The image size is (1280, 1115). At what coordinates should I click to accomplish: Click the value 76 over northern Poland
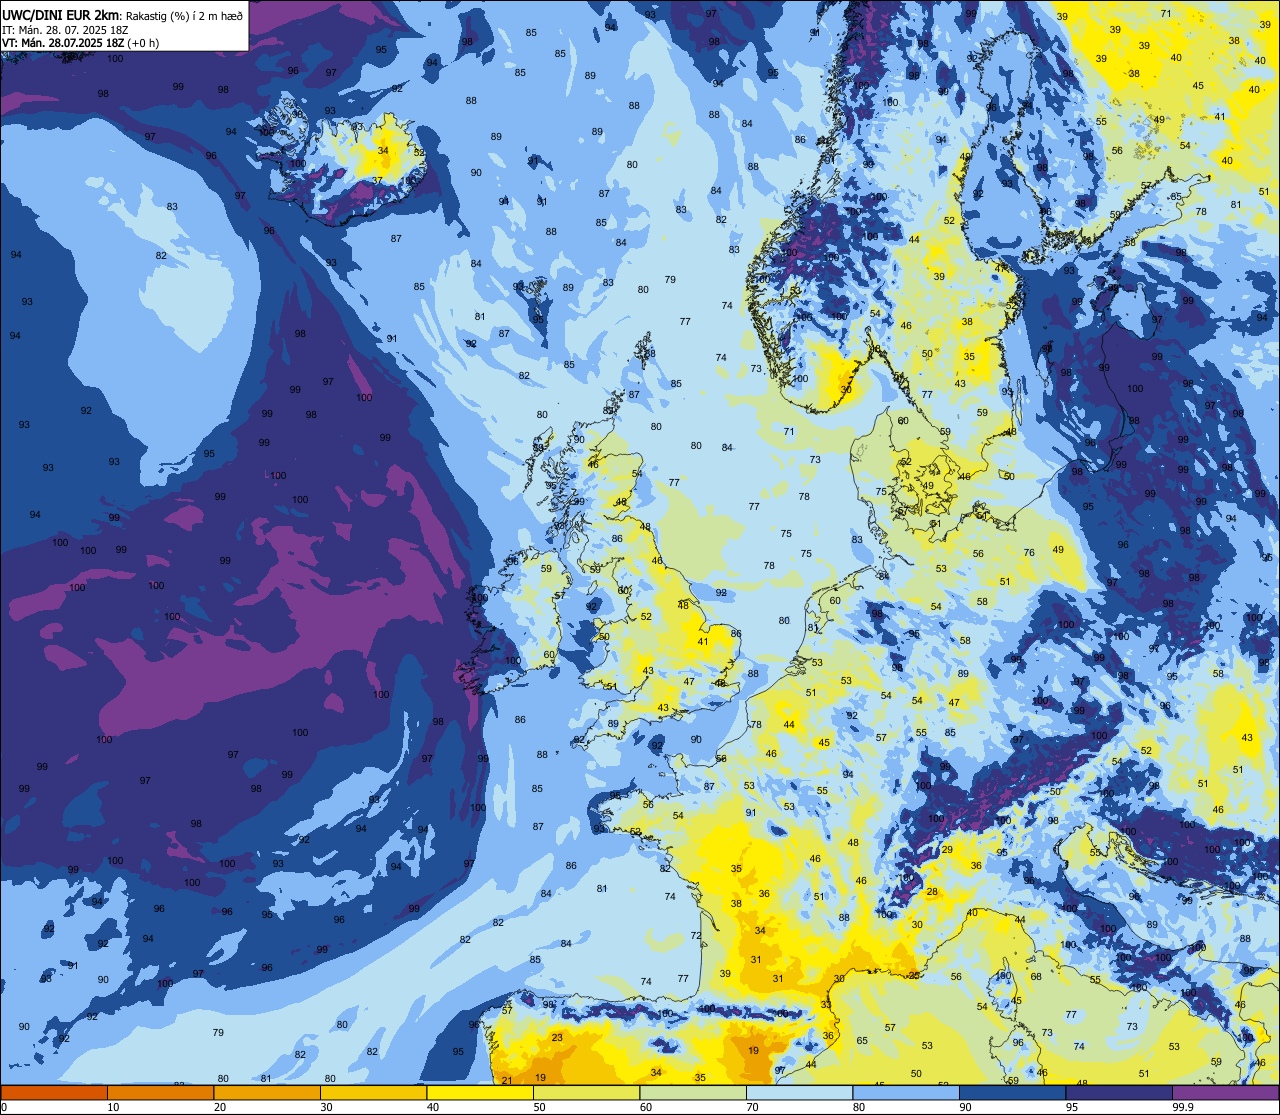click(1029, 553)
